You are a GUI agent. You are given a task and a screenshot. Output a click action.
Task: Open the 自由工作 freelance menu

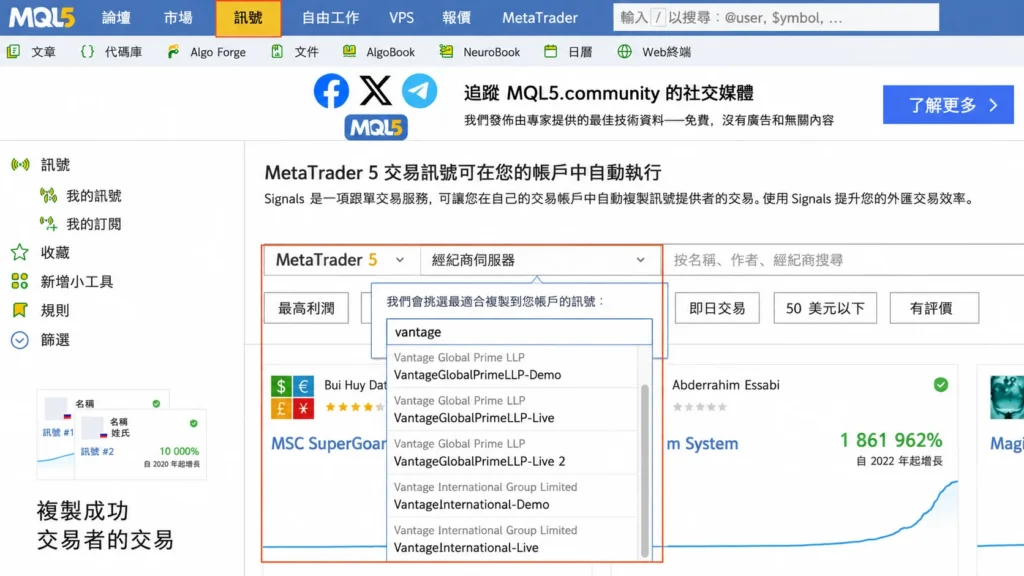[x=330, y=18]
